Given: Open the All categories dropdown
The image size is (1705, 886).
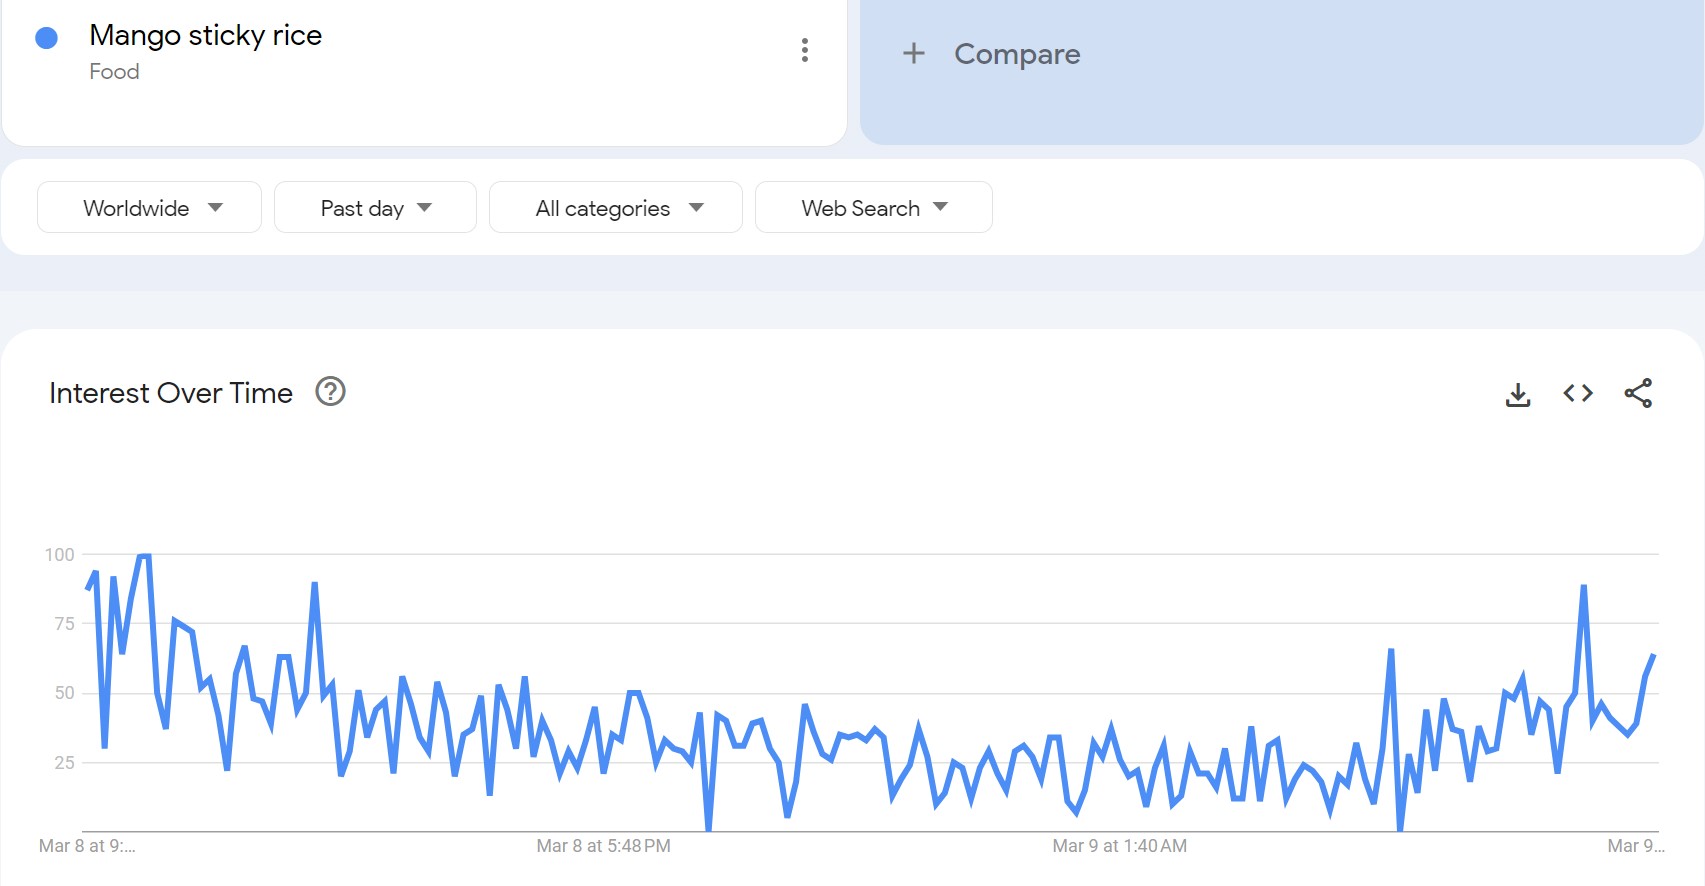Looking at the screenshot, I should tap(615, 208).
